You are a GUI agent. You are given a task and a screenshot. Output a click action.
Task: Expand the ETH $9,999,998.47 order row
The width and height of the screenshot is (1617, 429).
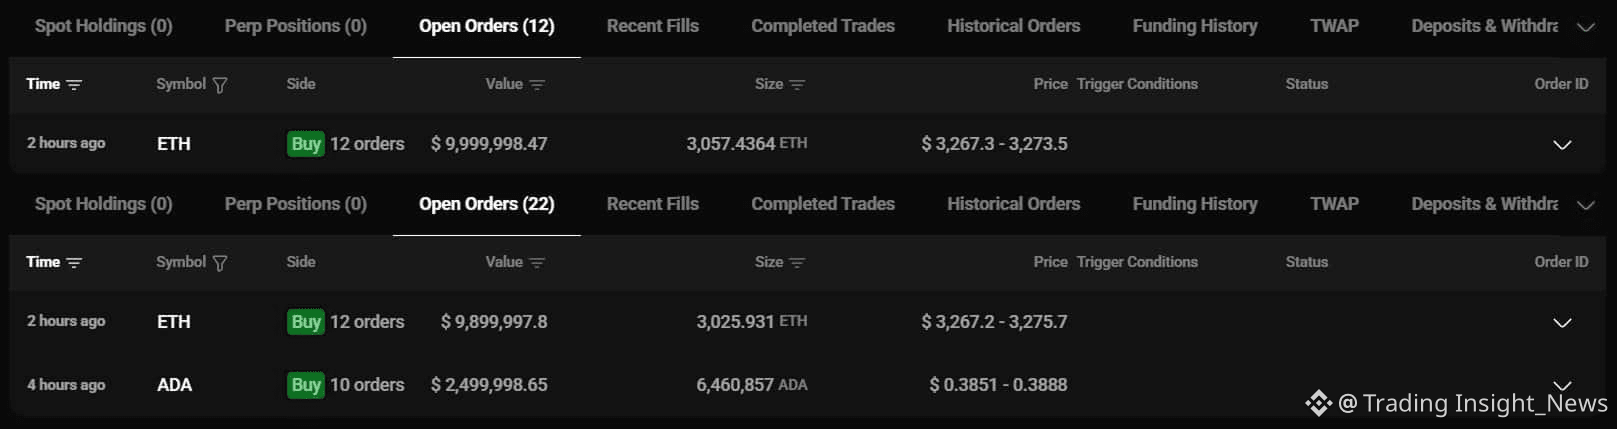1562,145
